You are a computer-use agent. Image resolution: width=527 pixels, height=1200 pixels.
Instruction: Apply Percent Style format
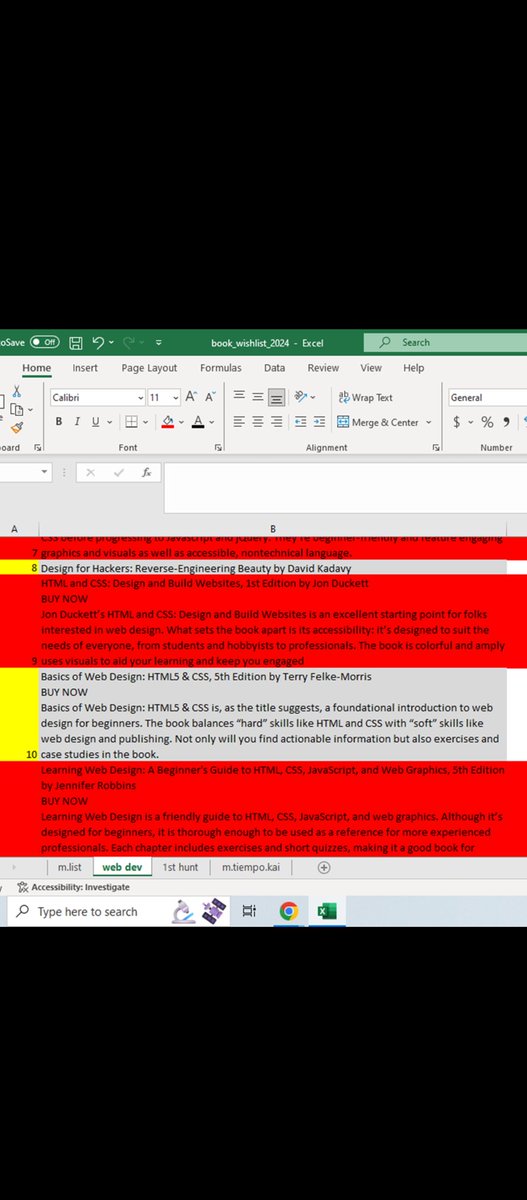point(487,422)
